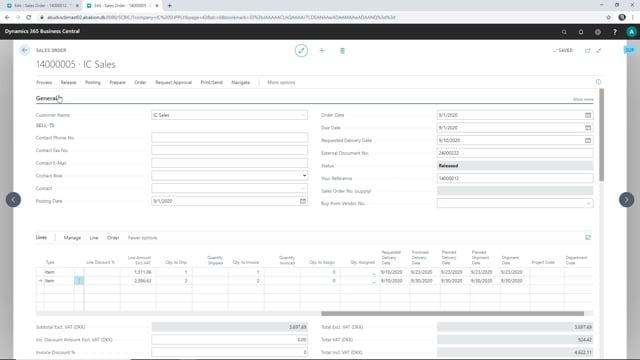
Task: Open calendar for Due Date
Action: (588, 128)
